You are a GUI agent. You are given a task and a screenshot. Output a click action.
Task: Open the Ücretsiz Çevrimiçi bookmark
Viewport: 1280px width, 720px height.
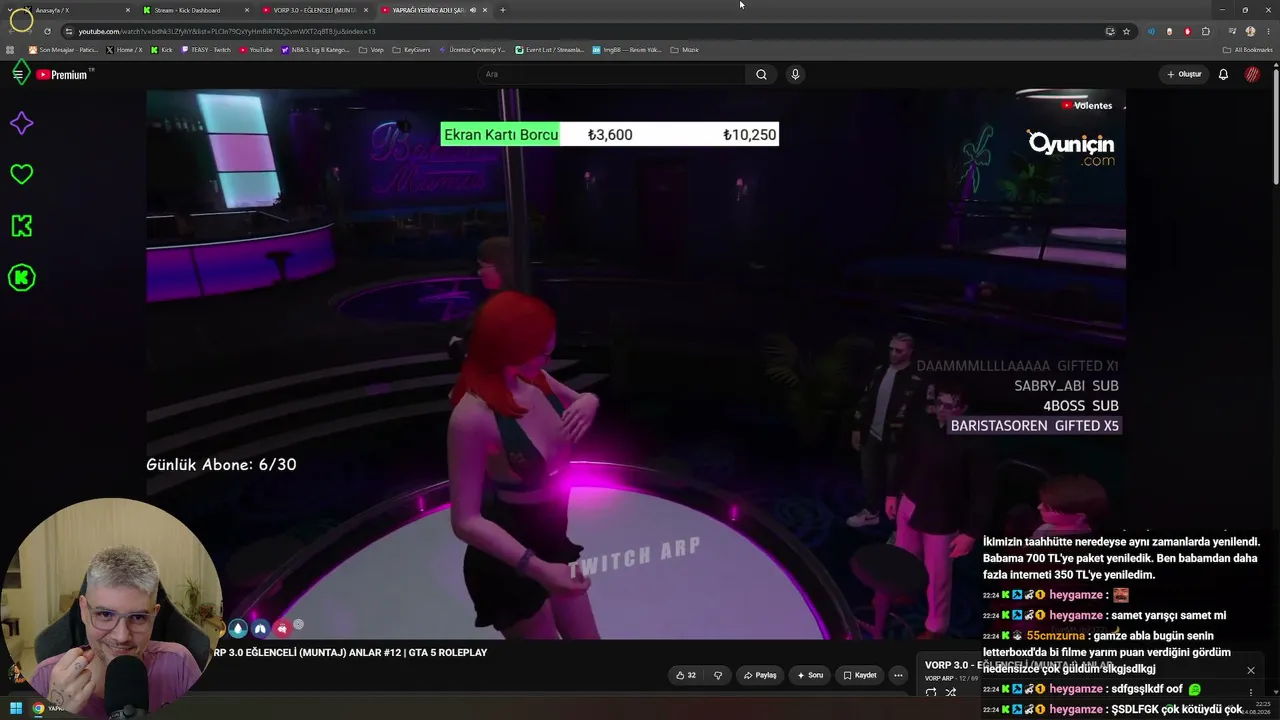(x=472, y=49)
